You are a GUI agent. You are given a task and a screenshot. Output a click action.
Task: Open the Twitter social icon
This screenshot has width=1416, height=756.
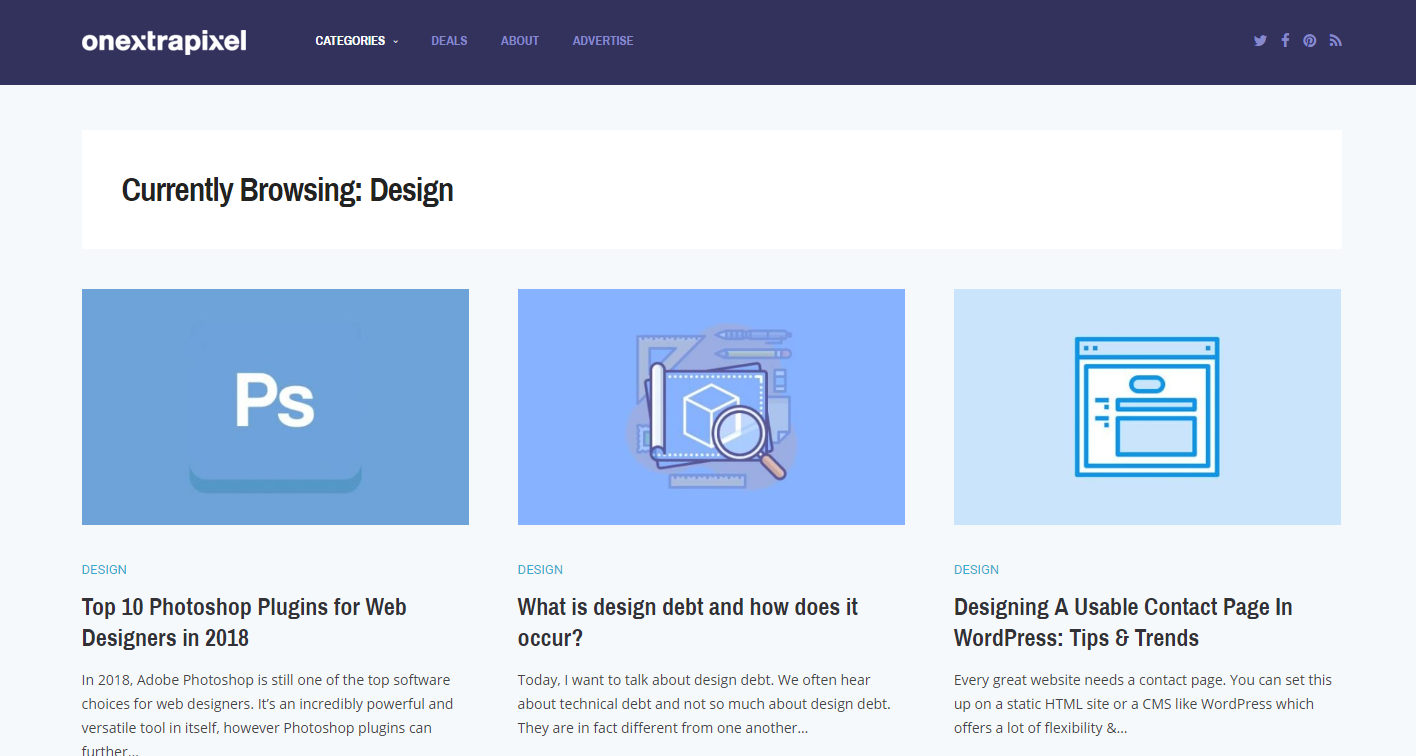[1260, 41]
